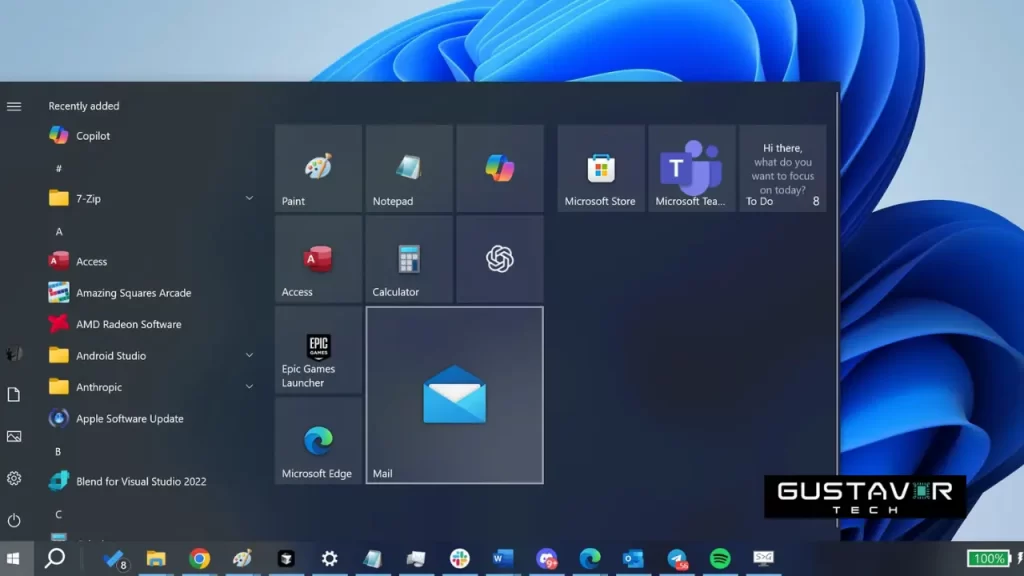The image size is (1024, 576).
Task: Open Slack on the taskbar
Action: [x=459, y=559]
